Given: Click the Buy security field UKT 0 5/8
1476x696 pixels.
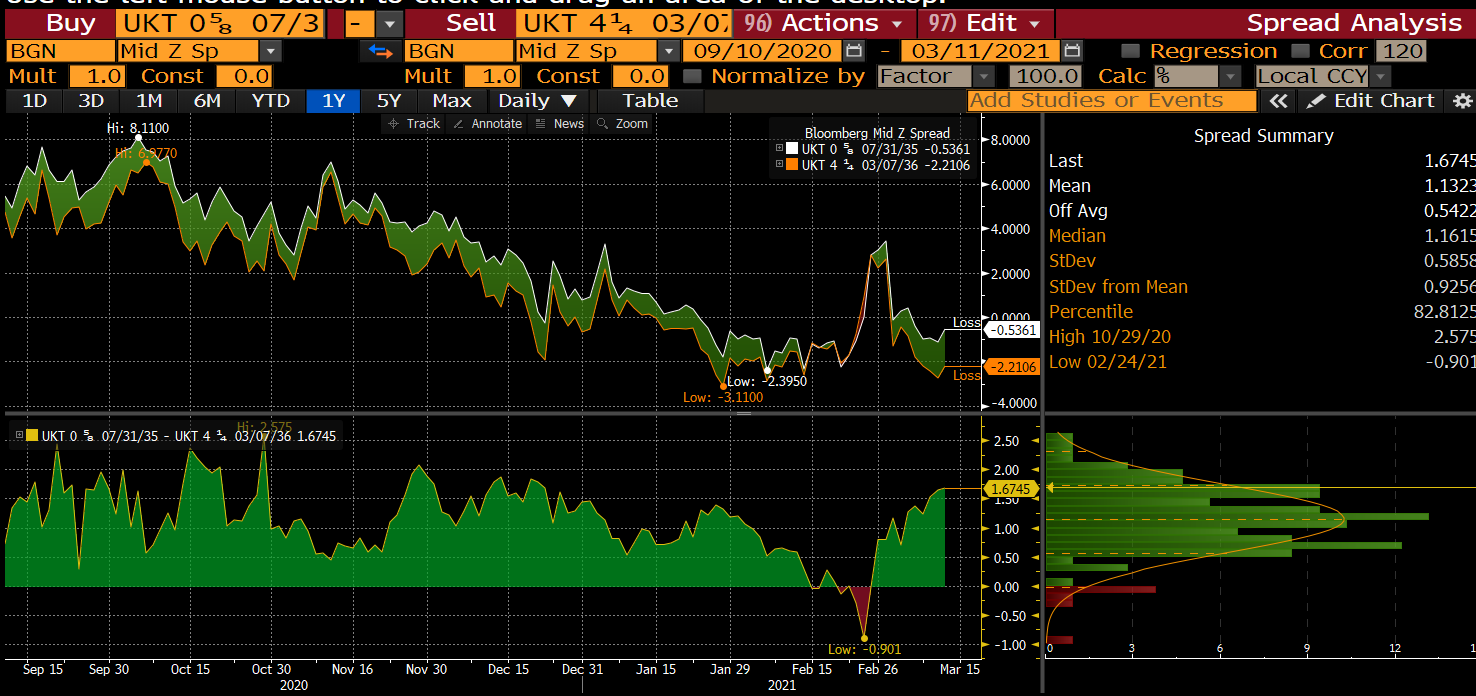Looking at the screenshot, I should (x=219, y=23).
